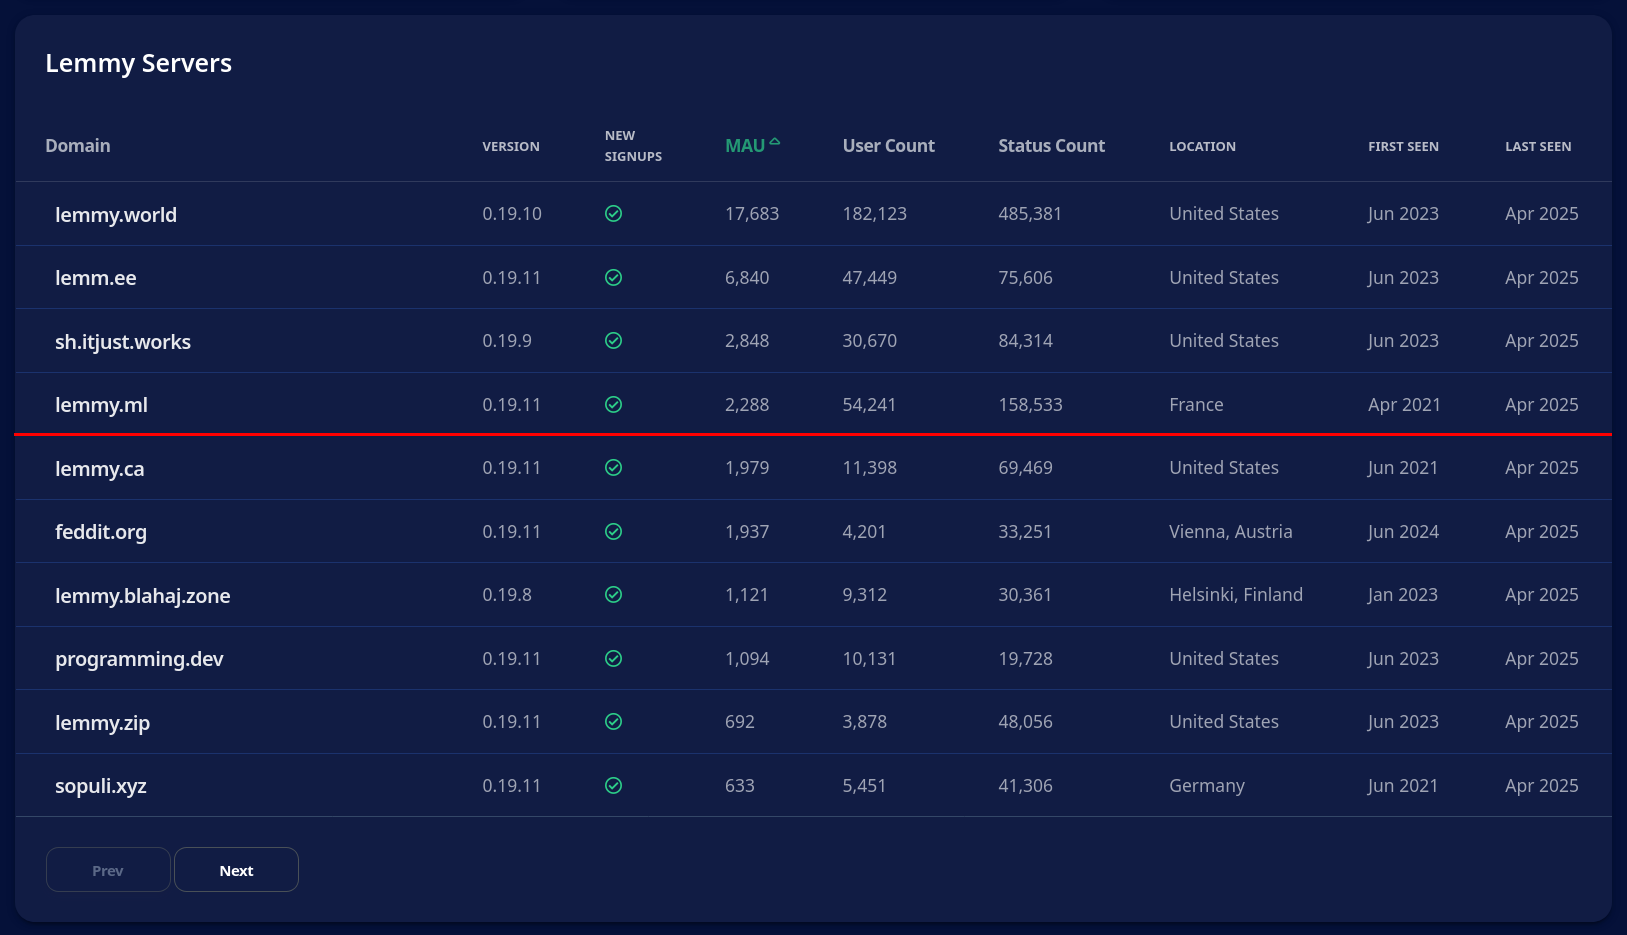The height and width of the screenshot is (935, 1627).
Task: Open the lemmy.ca server link
Action: [x=100, y=469]
